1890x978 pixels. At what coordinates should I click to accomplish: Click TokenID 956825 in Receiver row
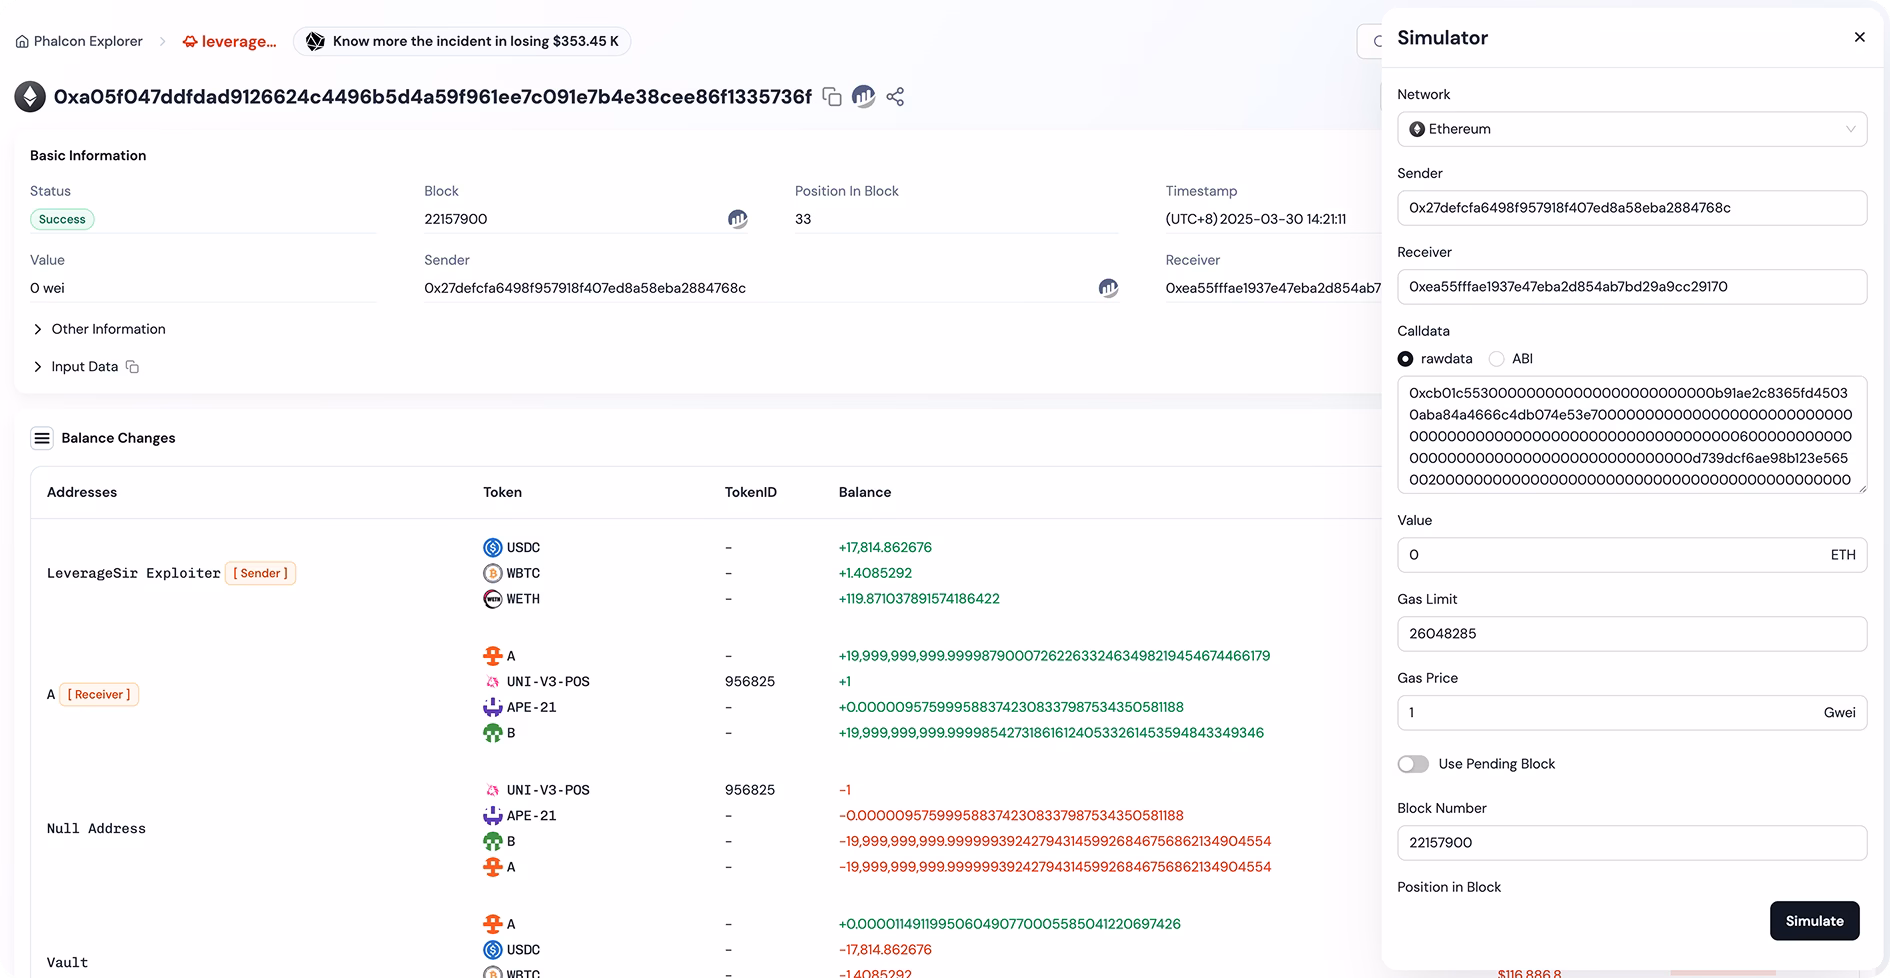click(x=750, y=682)
